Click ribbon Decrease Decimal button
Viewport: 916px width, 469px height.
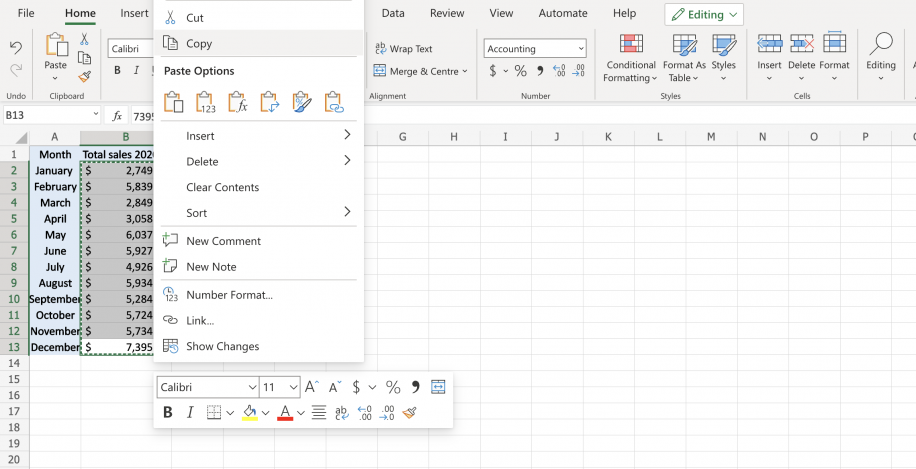pyautogui.click(x=578, y=71)
